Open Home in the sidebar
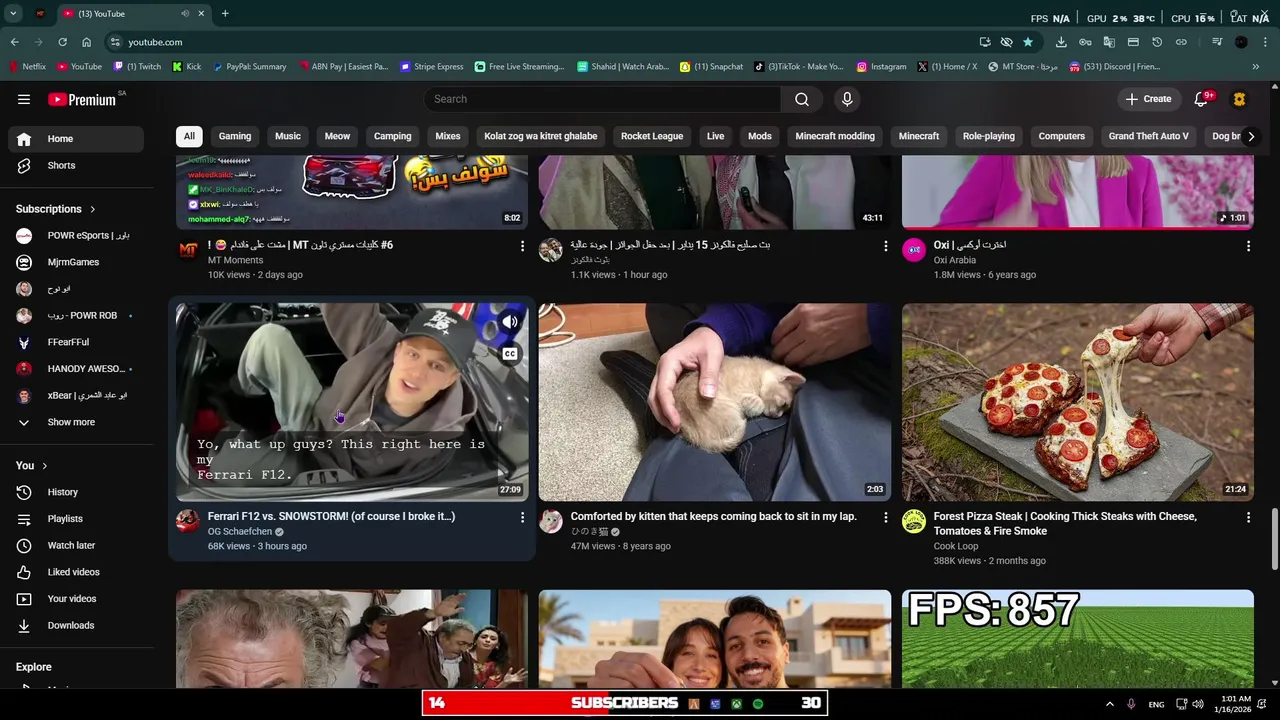 [76, 139]
